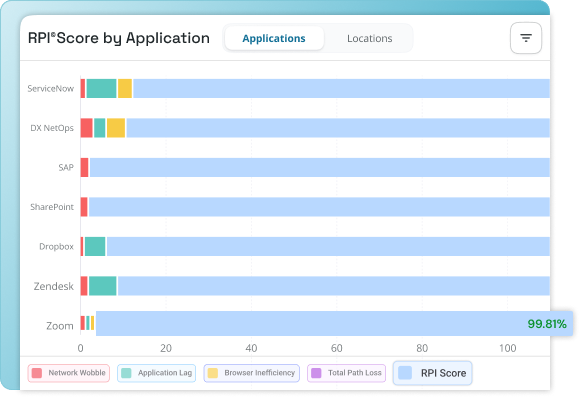Click the 100 axis tick label
The height and width of the screenshot is (397, 580).
507,348
